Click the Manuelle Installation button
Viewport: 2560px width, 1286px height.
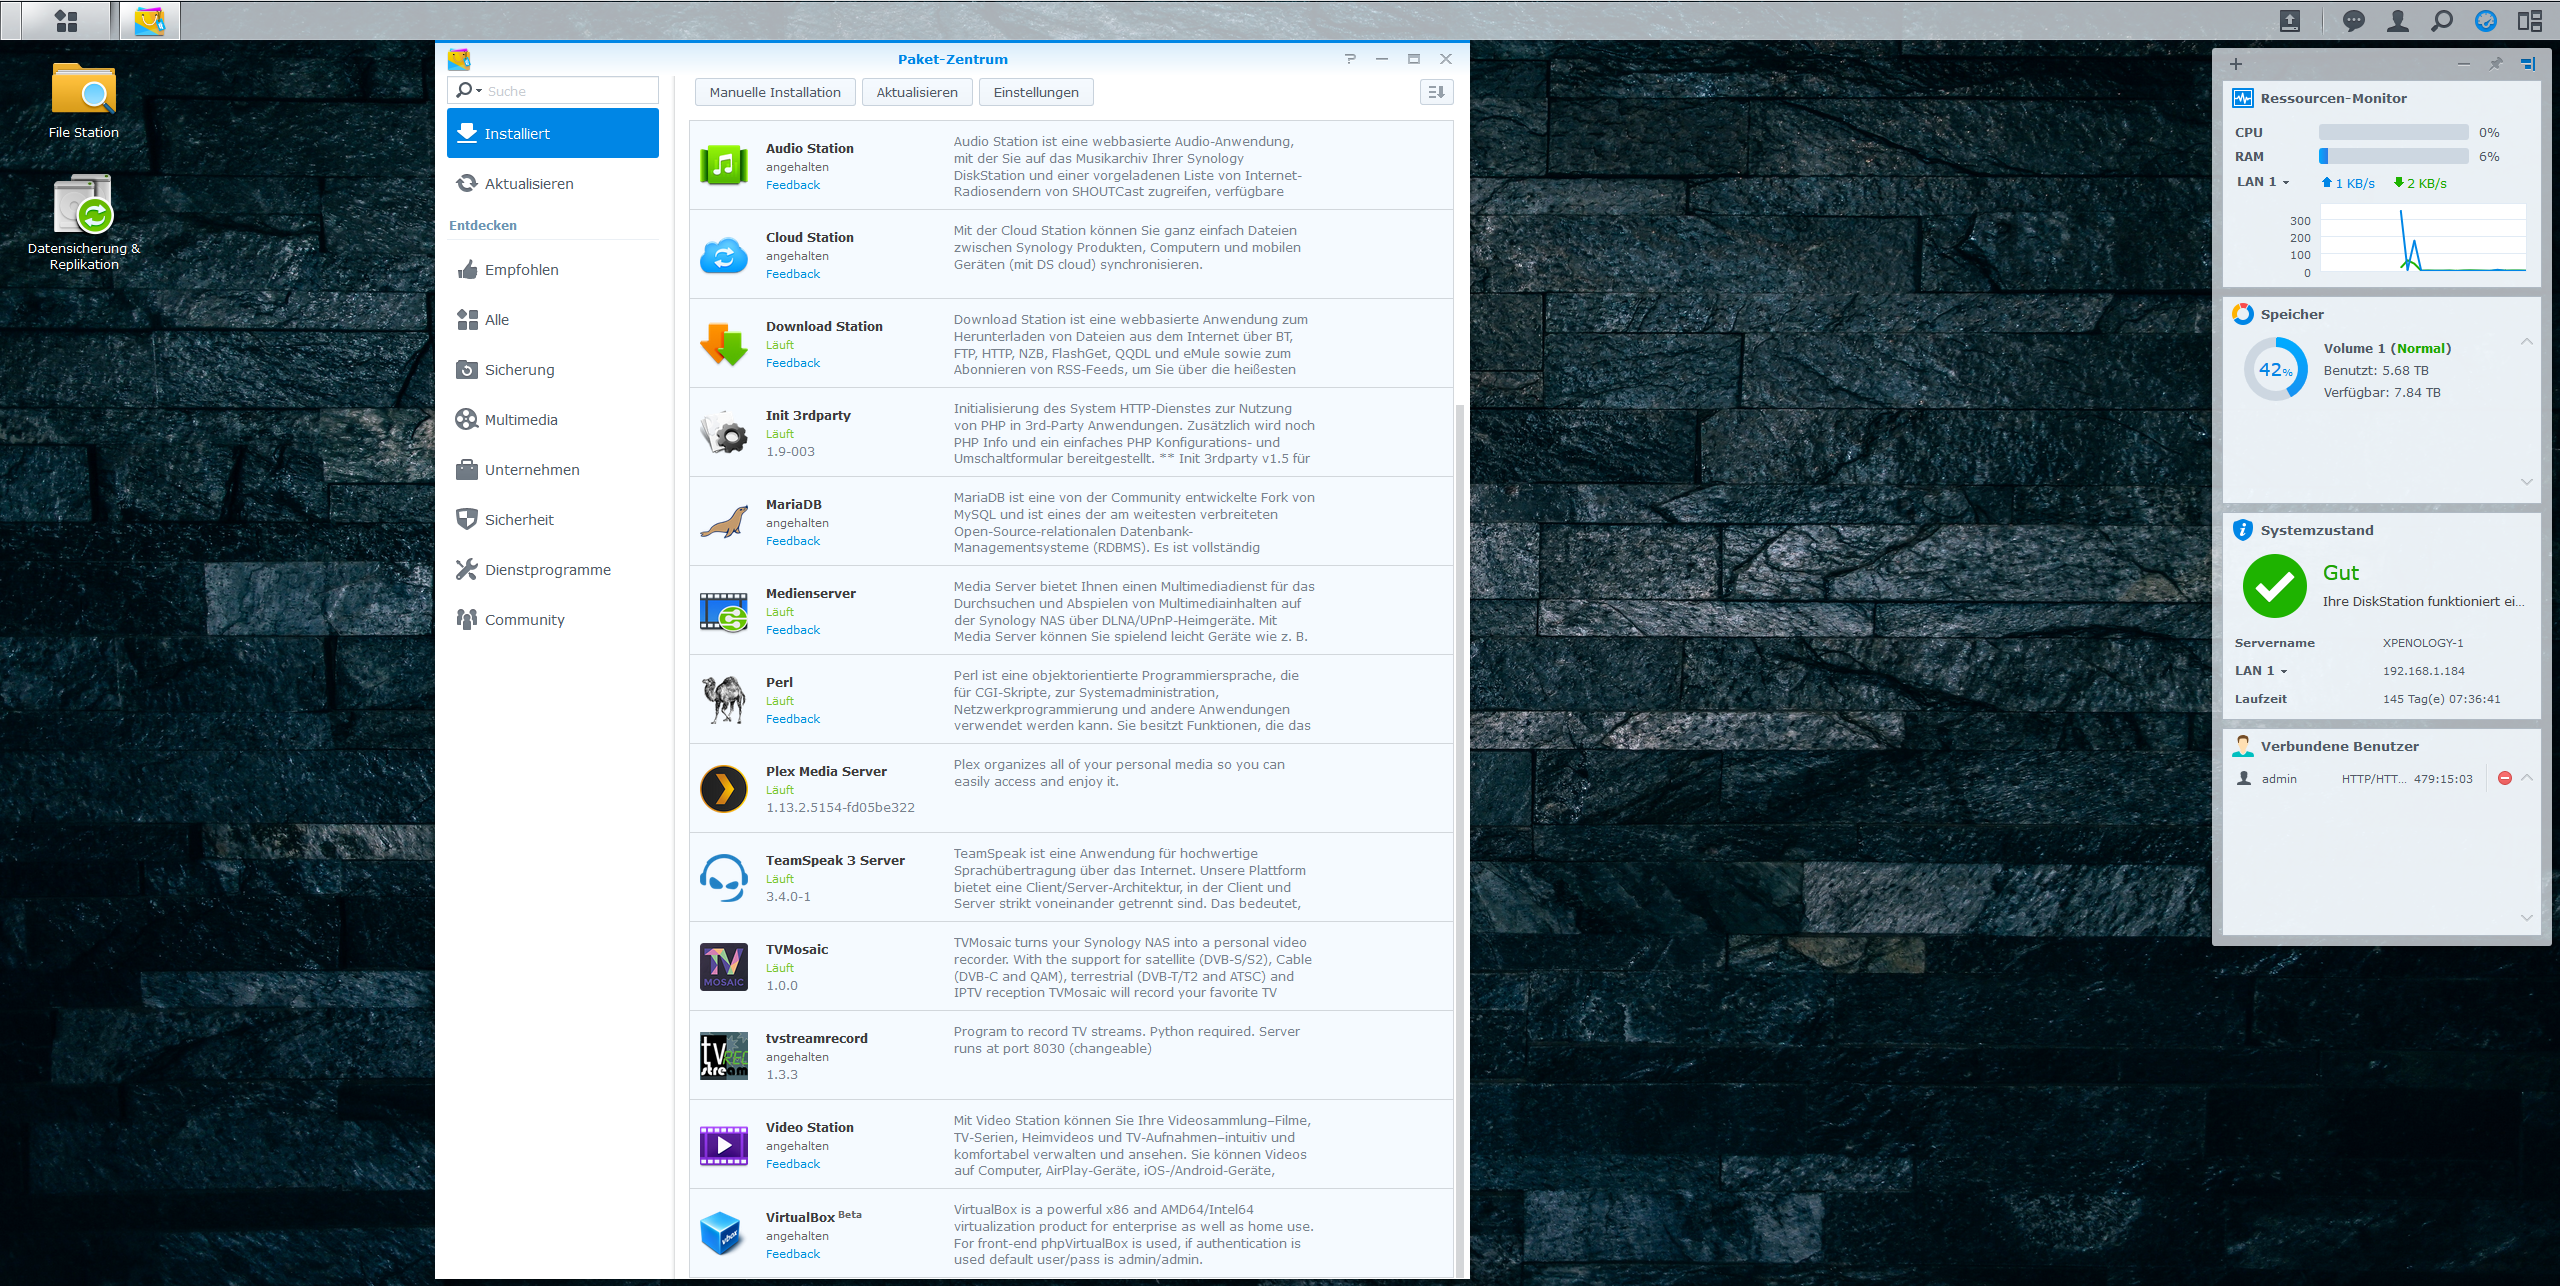(x=775, y=92)
